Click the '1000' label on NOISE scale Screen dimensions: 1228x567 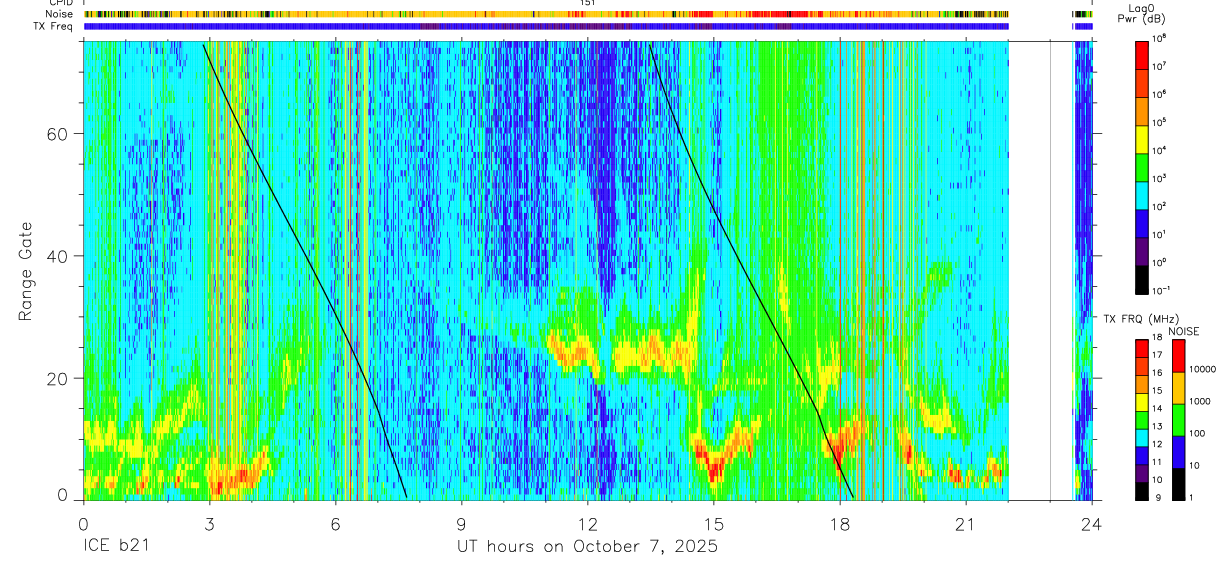click(x=1199, y=401)
